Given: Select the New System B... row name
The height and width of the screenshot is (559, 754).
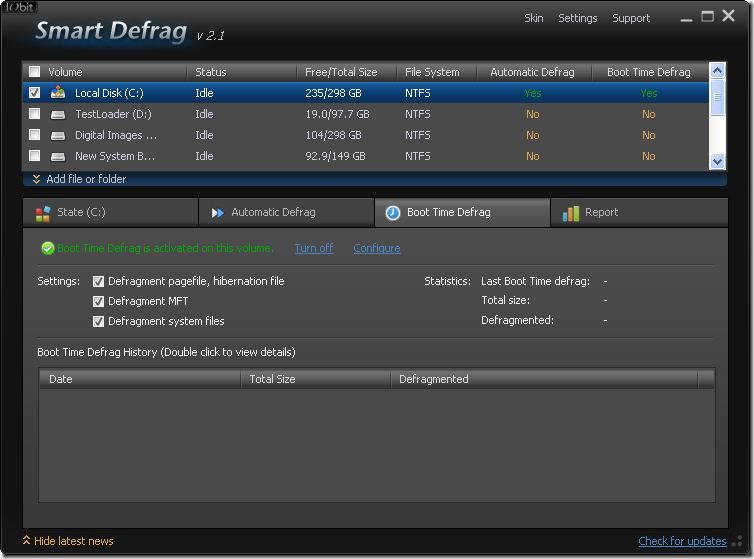Looking at the screenshot, I should (x=115, y=156).
